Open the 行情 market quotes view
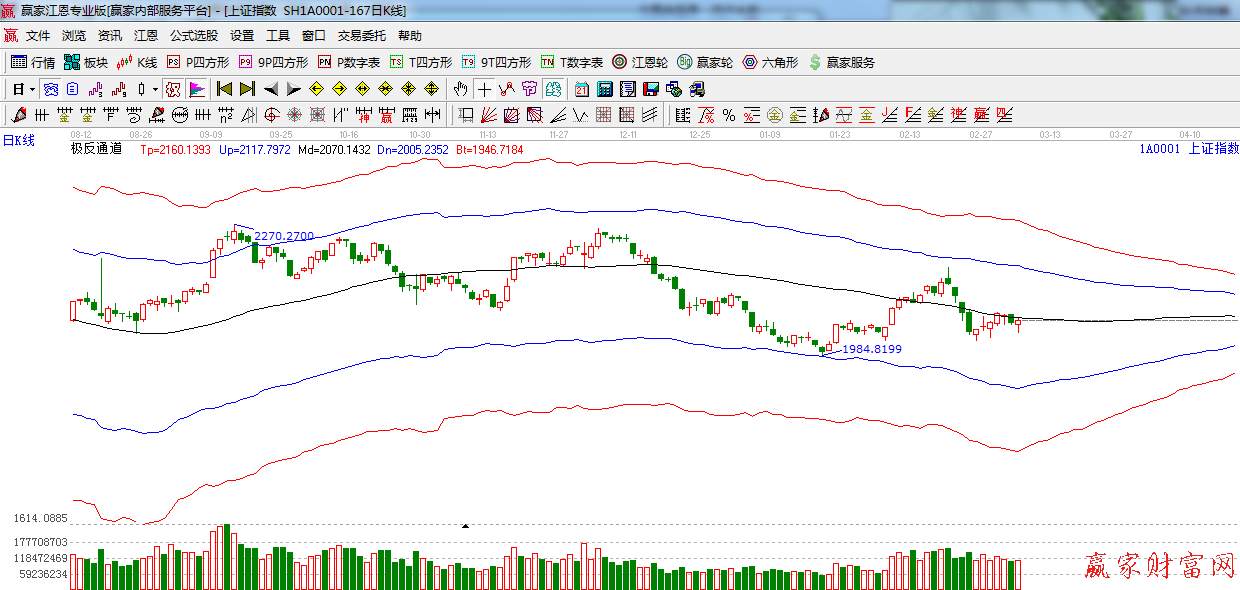Viewport: 1240px width, 590px height. pyautogui.click(x=32, y=62)
